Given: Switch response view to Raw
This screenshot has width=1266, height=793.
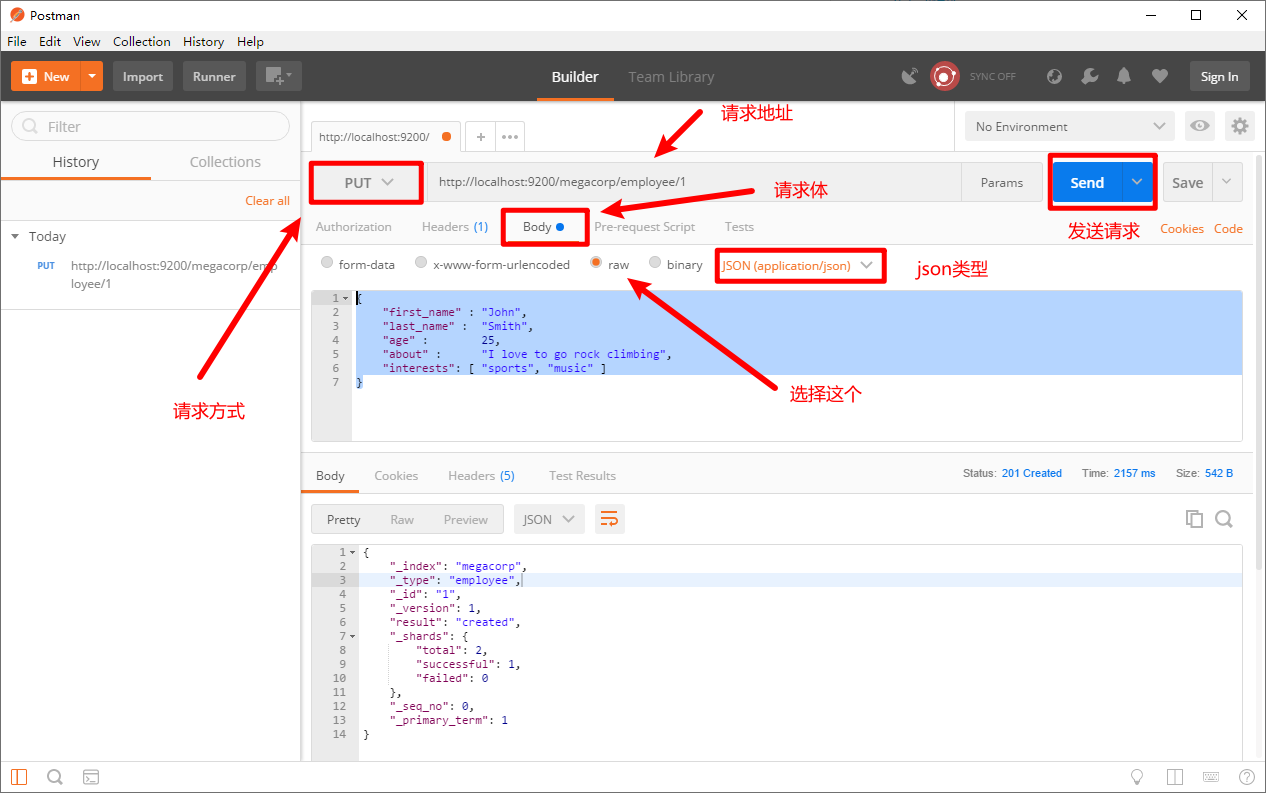Looking at the screenshot, I should point(402,520).
